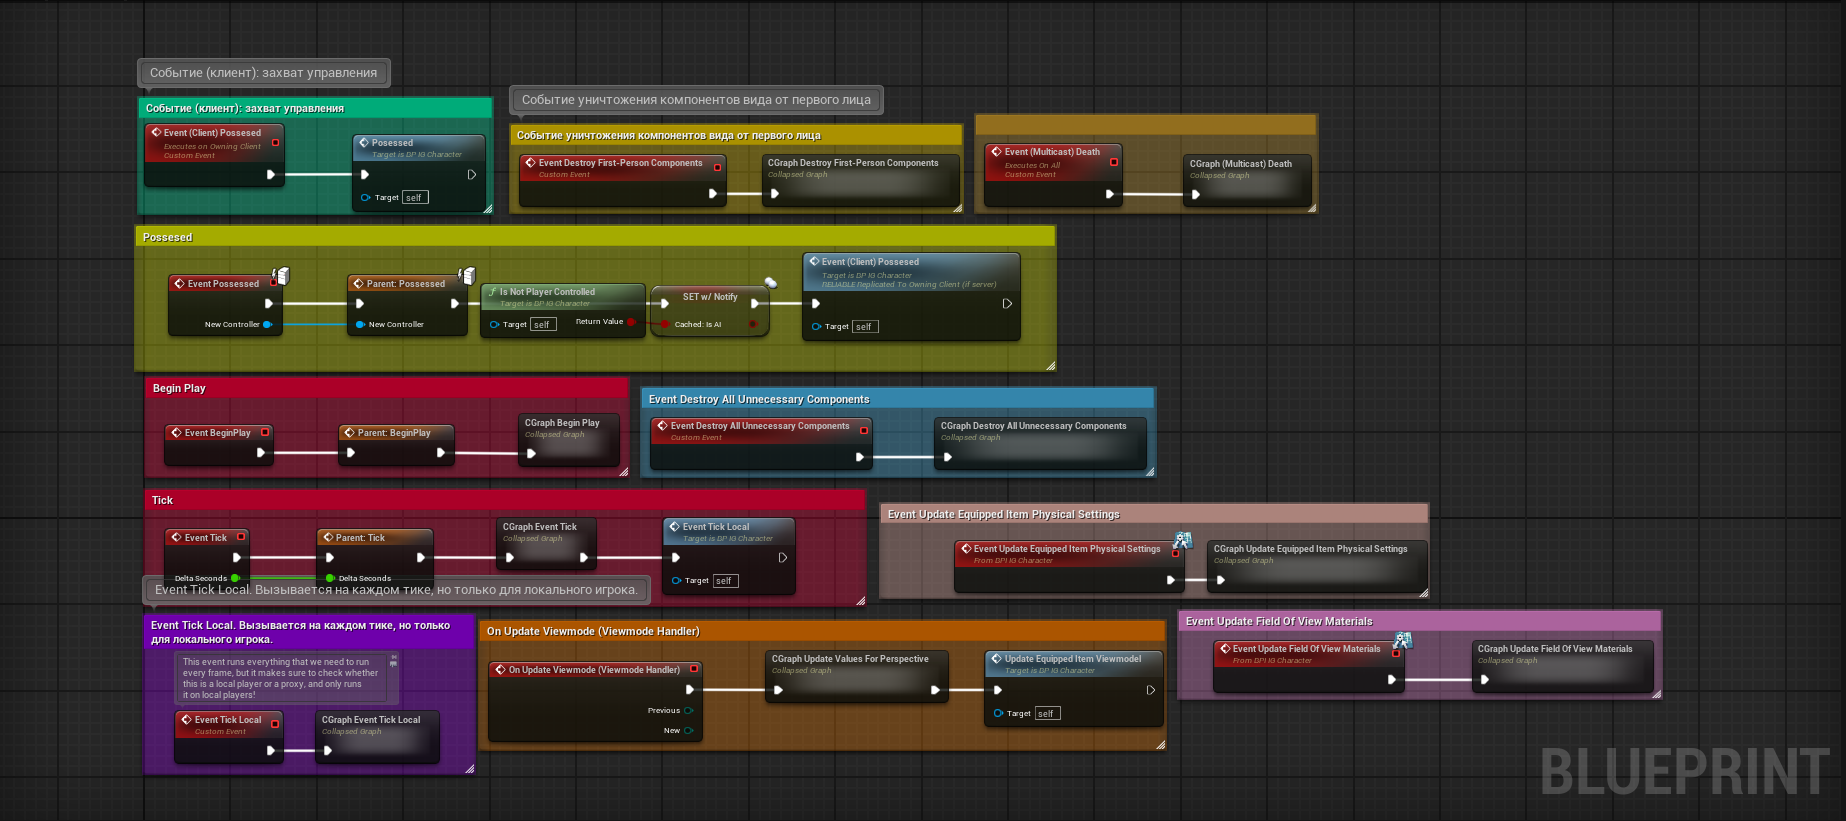Viewport: 1846px width, 821px height.
Task: Click the resize corner of the Begin Play comment box
Action: pos(622,471)
